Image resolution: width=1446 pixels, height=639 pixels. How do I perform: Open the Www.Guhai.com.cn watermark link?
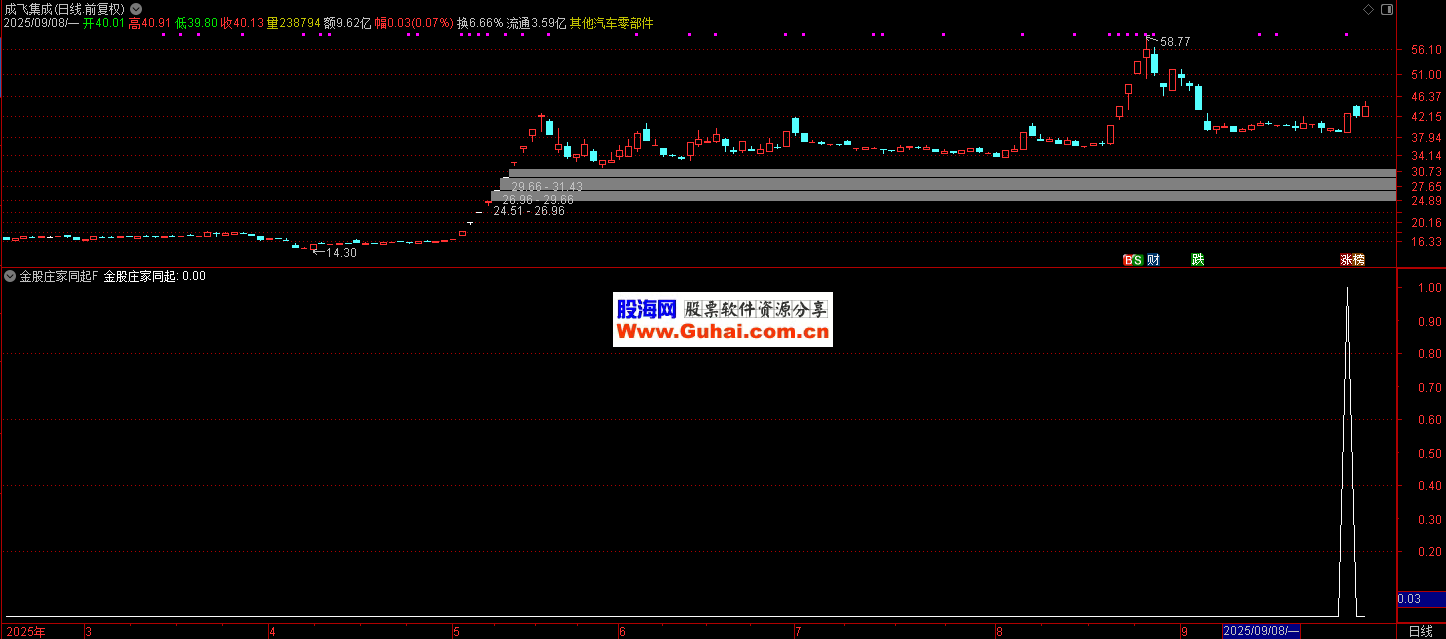tap(722, 333)
